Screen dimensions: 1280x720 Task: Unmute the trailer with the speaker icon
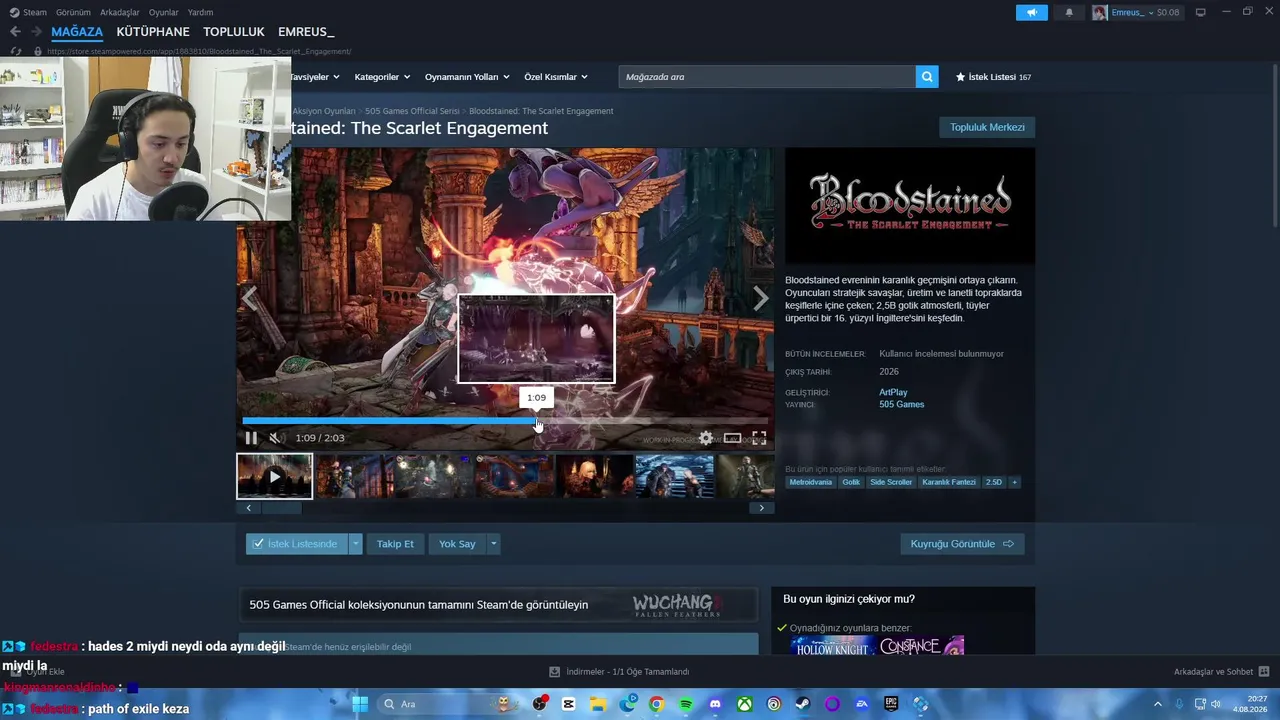[275, 438]
